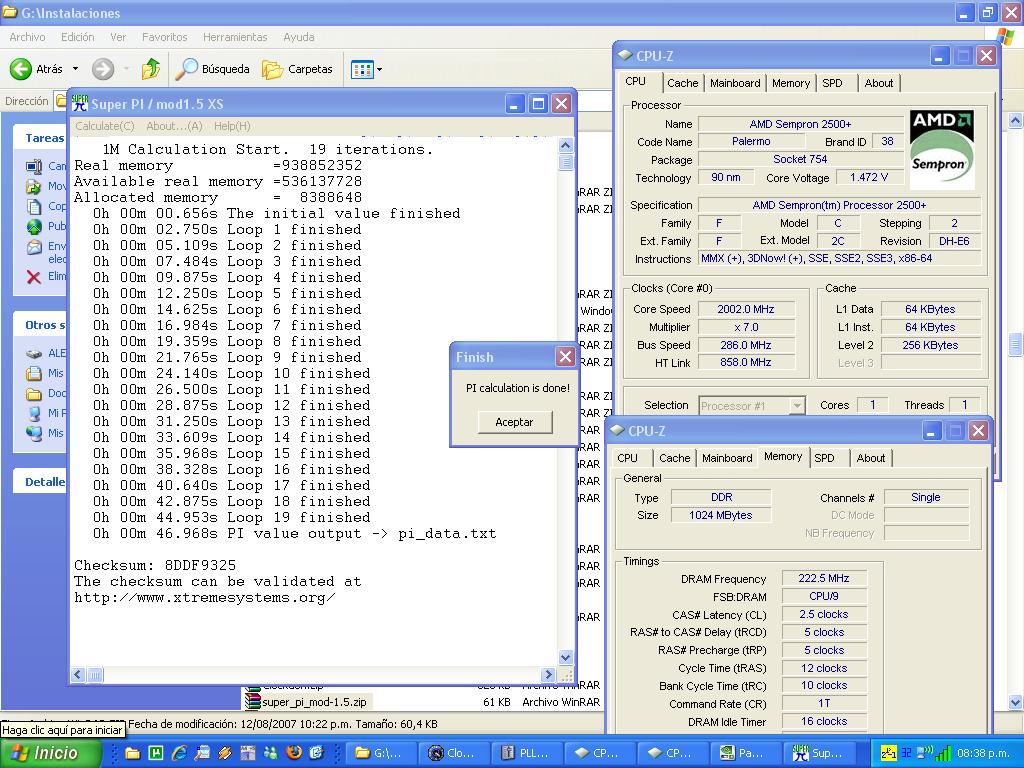Open Super PI Help(H) menu
This screenshot has width=1024, height=768.
tap(232, 126)
